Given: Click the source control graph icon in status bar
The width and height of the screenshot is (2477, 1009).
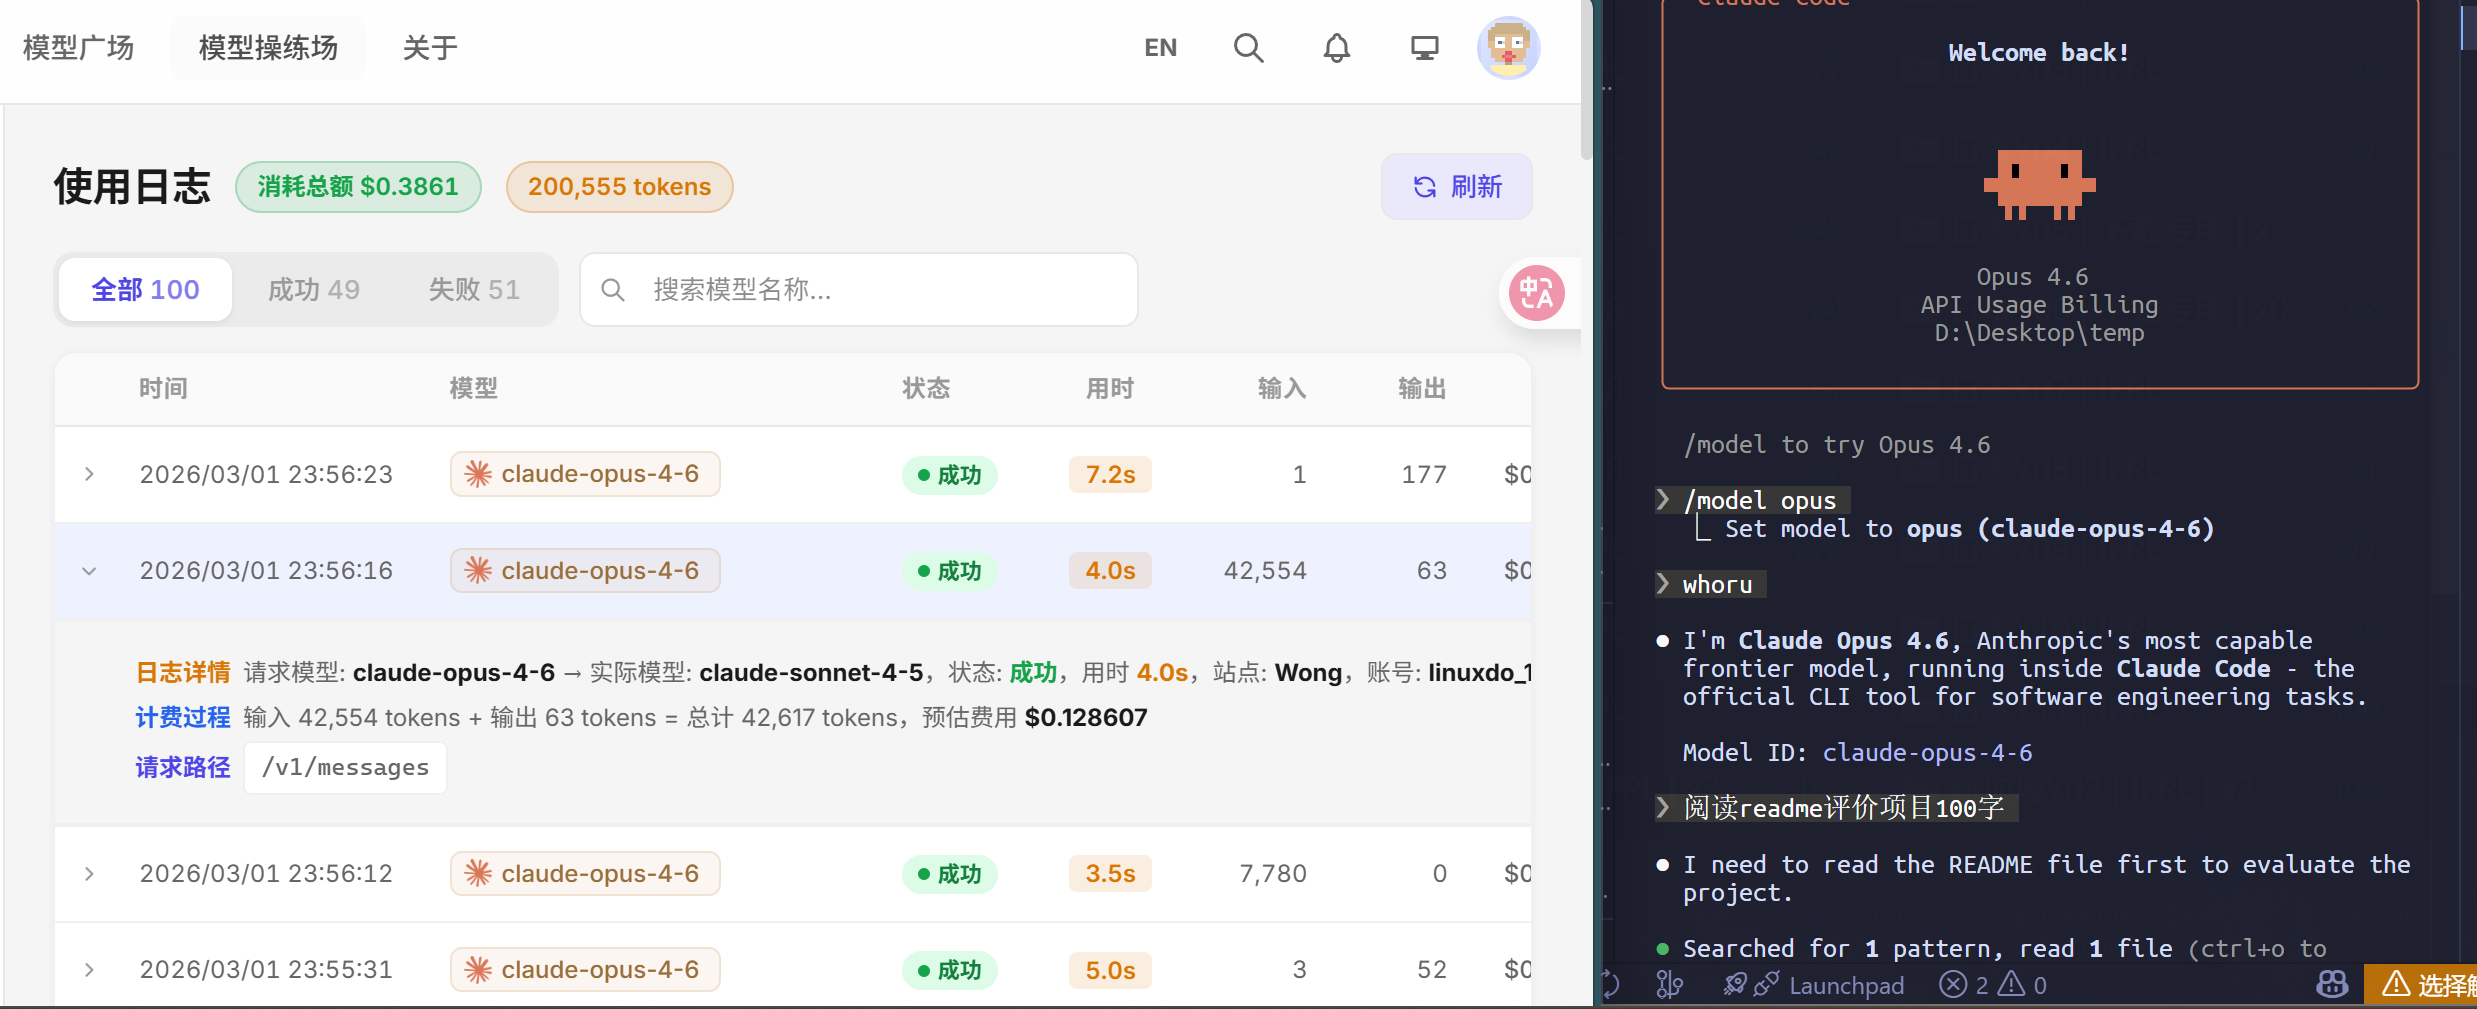Looking at the screenshot, I should pyautogui.click(x=1668, y=985).
